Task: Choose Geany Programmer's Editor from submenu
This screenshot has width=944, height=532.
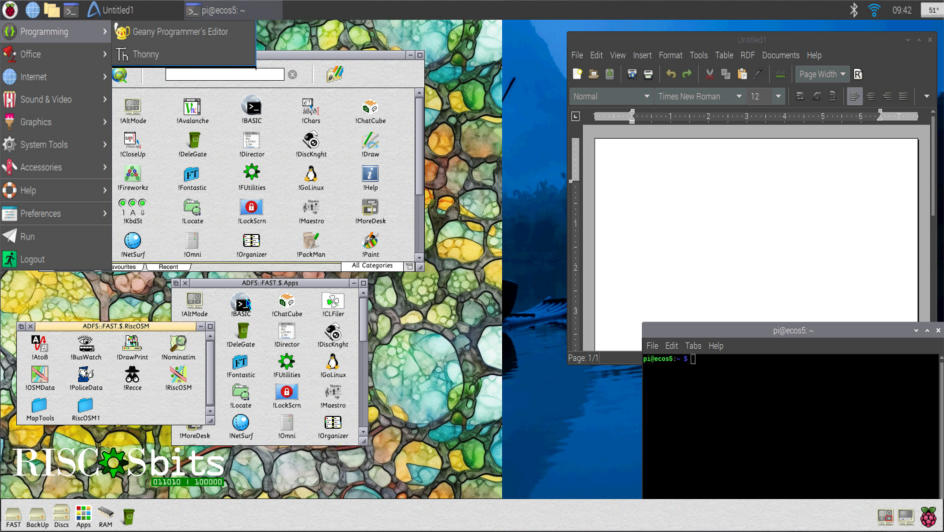Action: (184, 31)
